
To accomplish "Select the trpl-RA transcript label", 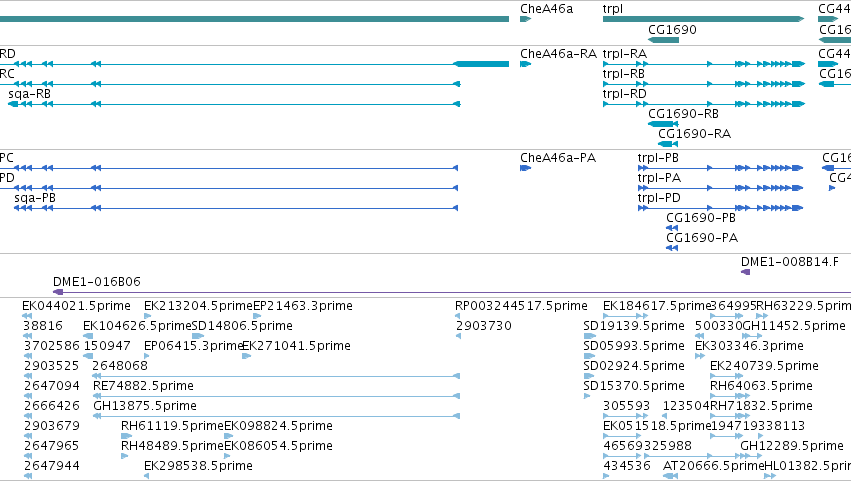I will tap(625, 54).
